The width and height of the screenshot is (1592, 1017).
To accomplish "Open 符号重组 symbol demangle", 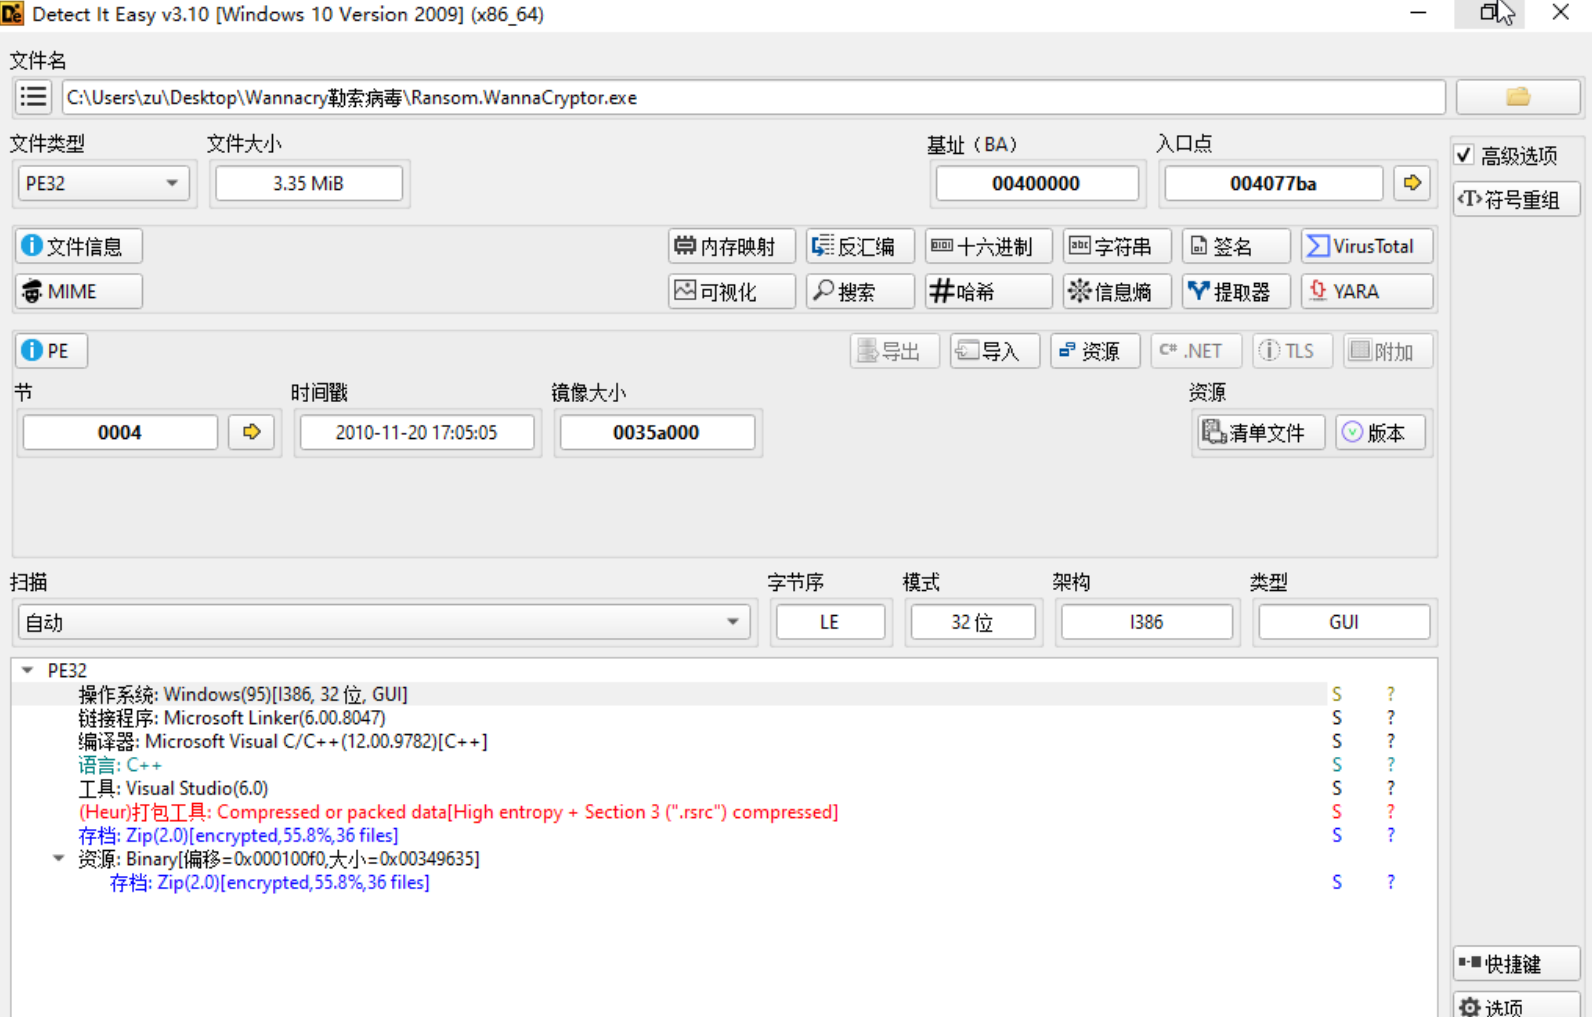I will click(1517, 199).
